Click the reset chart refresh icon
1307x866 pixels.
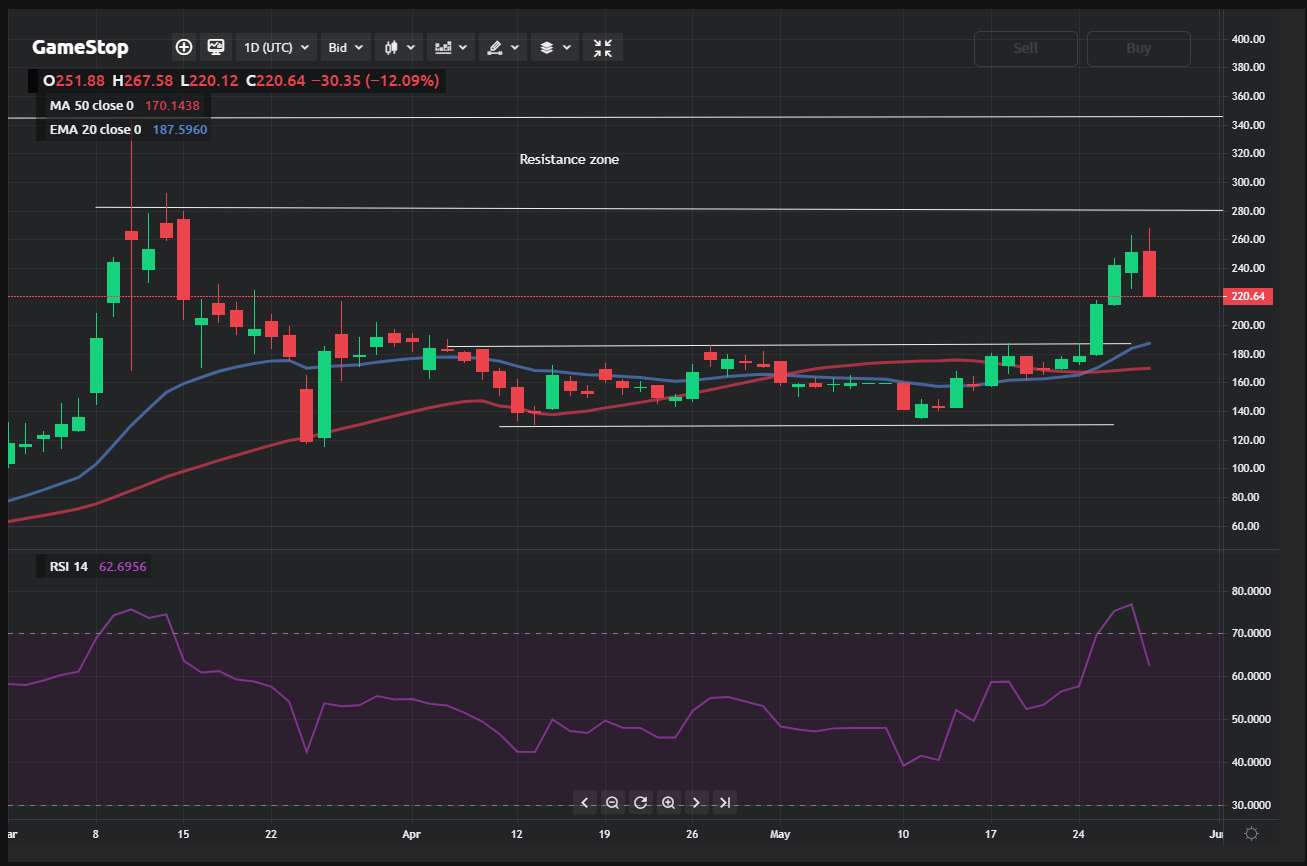(x=640, y=801)
